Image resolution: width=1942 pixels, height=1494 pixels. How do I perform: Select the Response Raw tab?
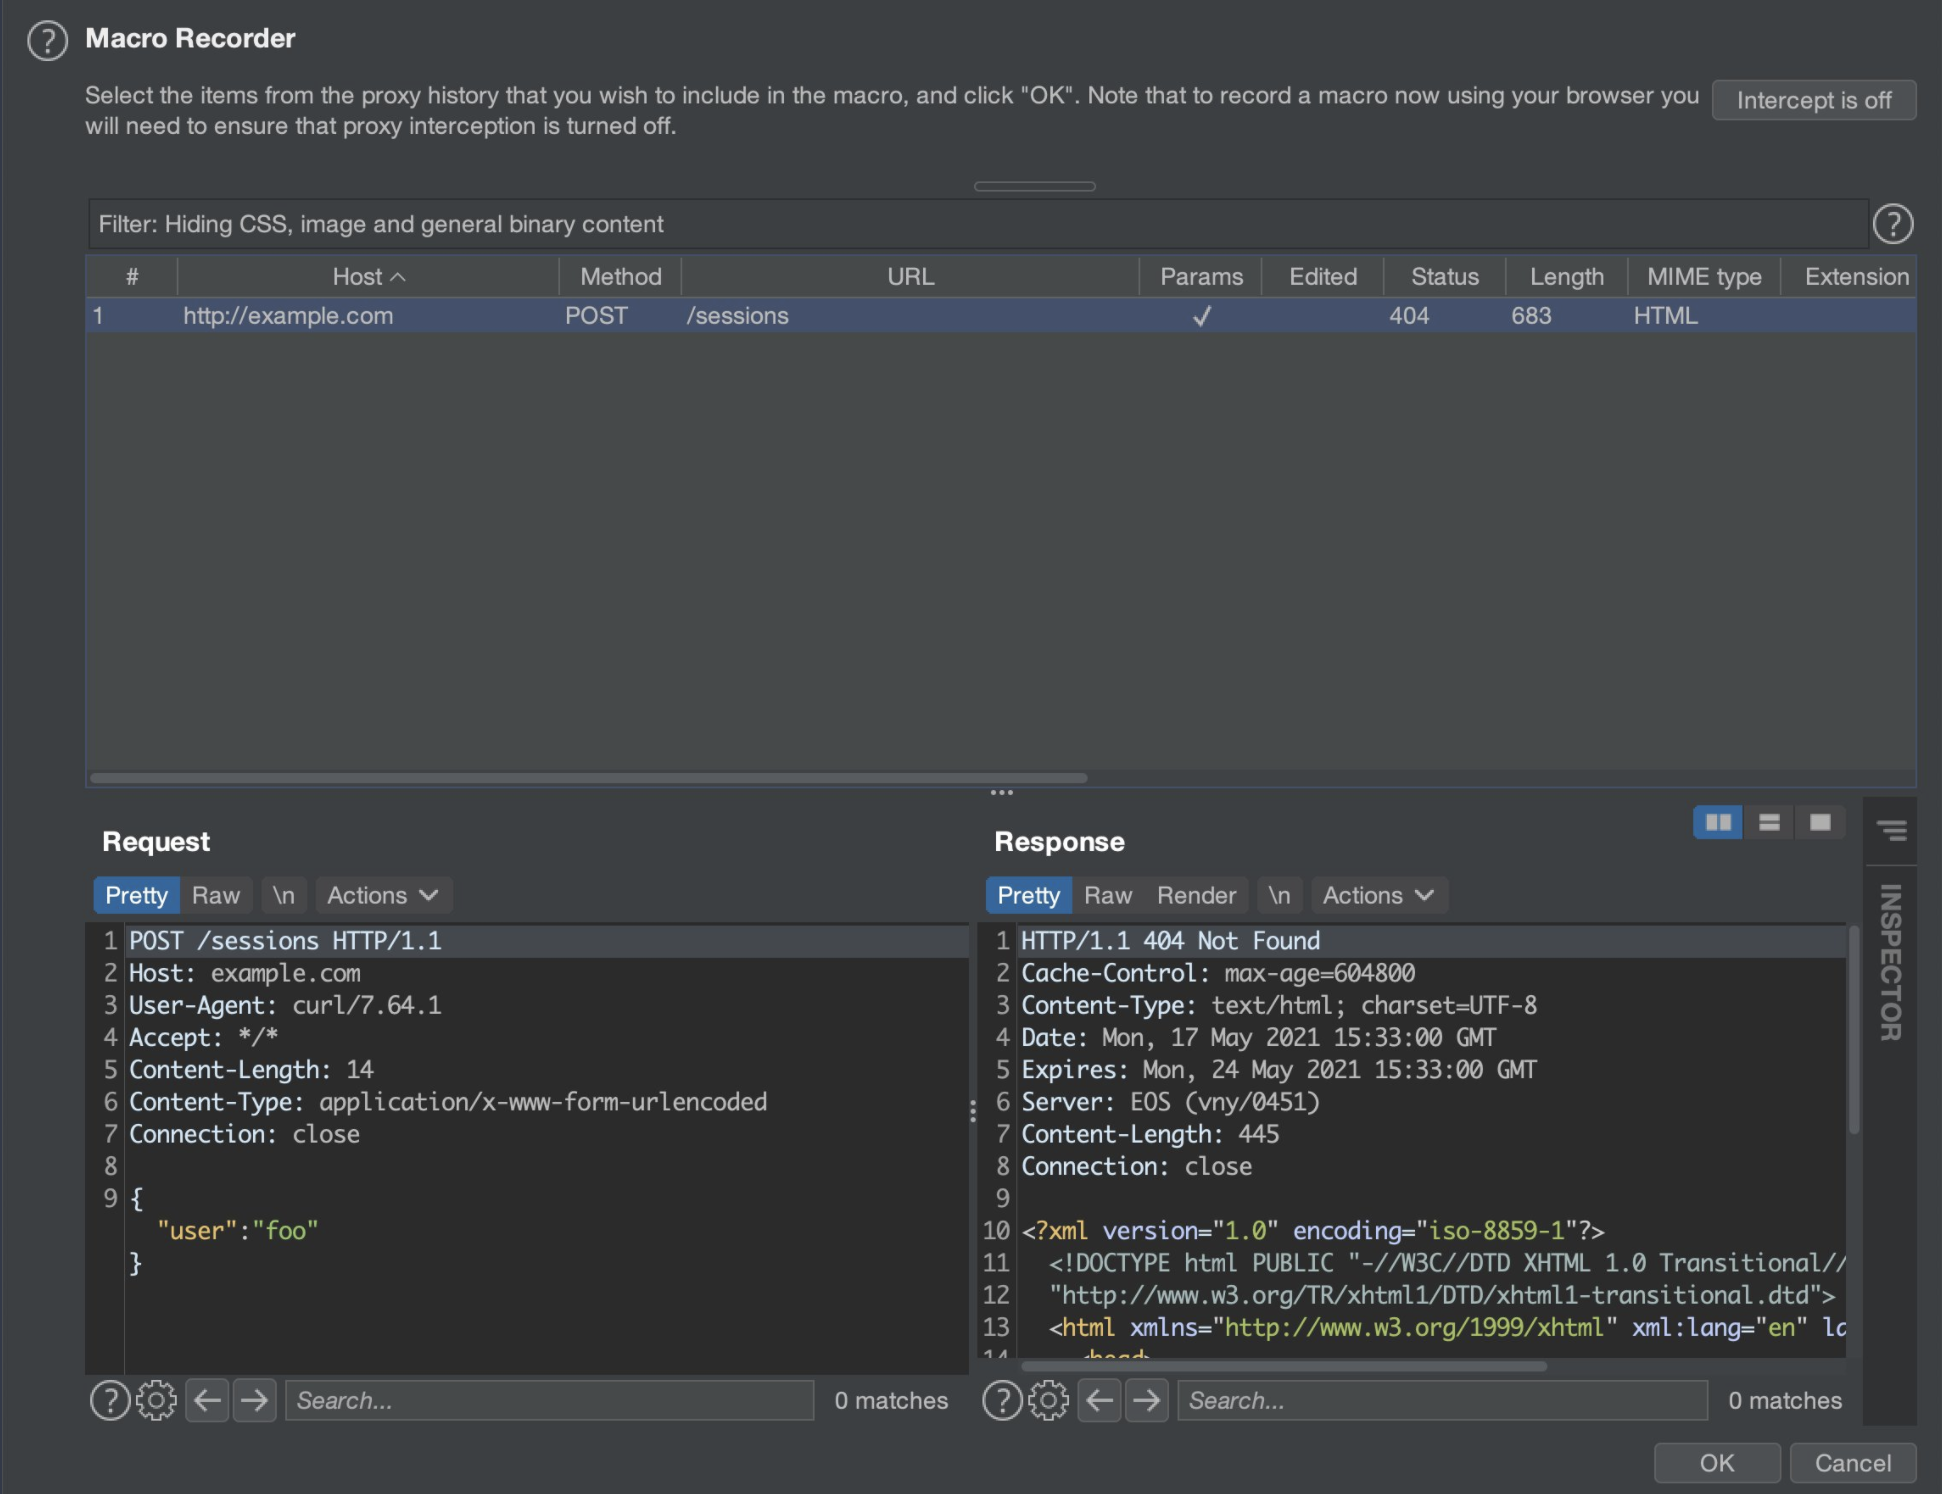click(1108, 895)
